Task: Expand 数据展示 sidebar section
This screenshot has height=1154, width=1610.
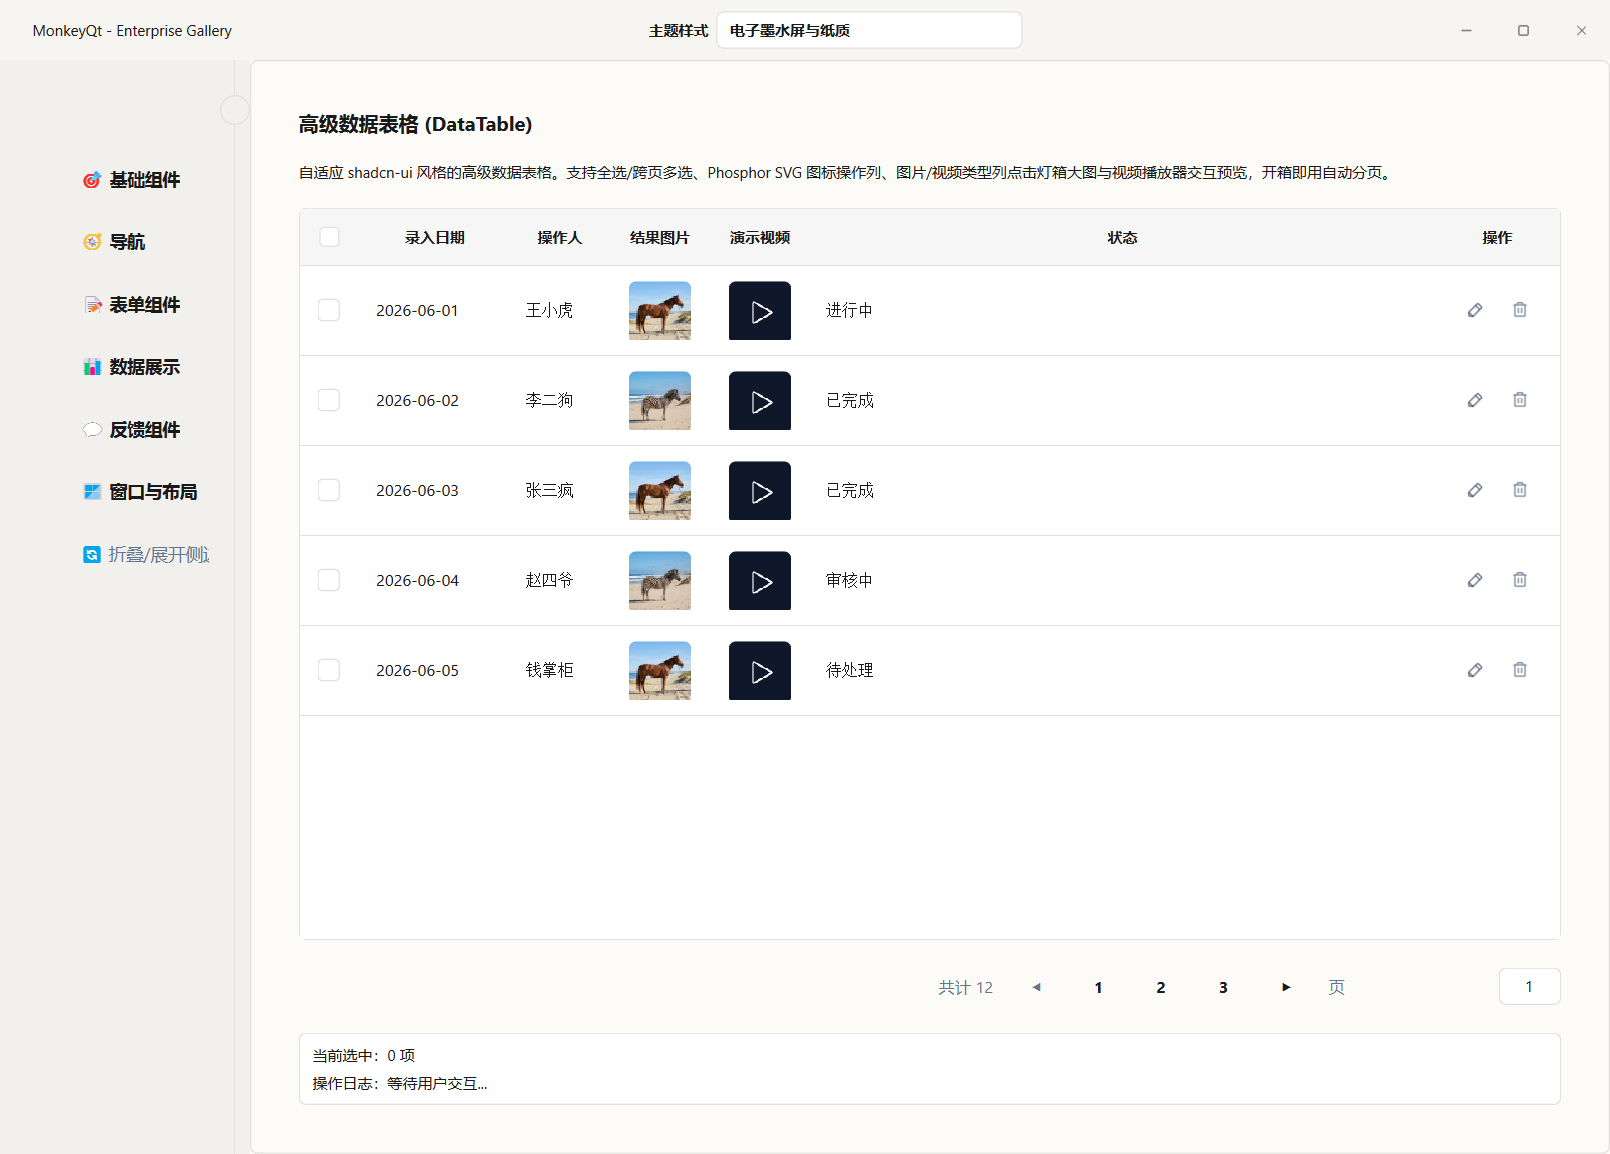Action: (131, 367)
